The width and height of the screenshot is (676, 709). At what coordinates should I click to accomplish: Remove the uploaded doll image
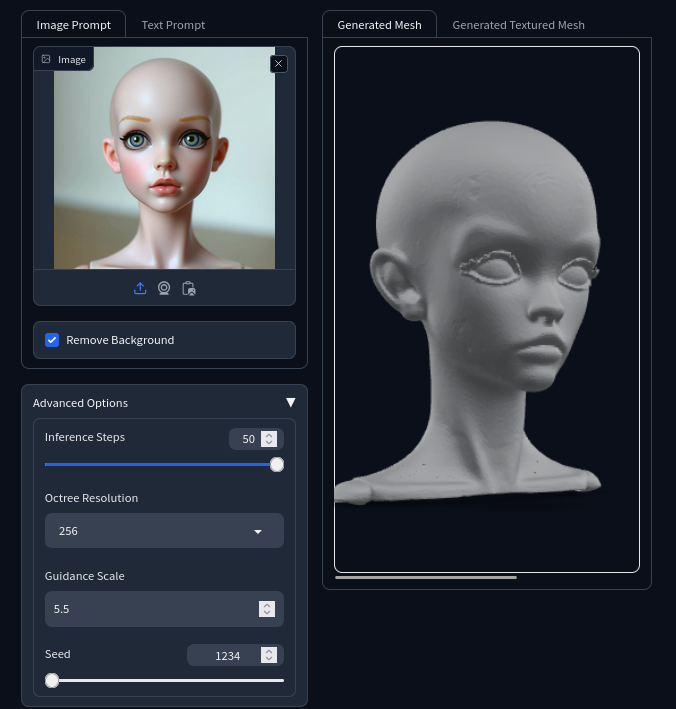click(279, 64)
